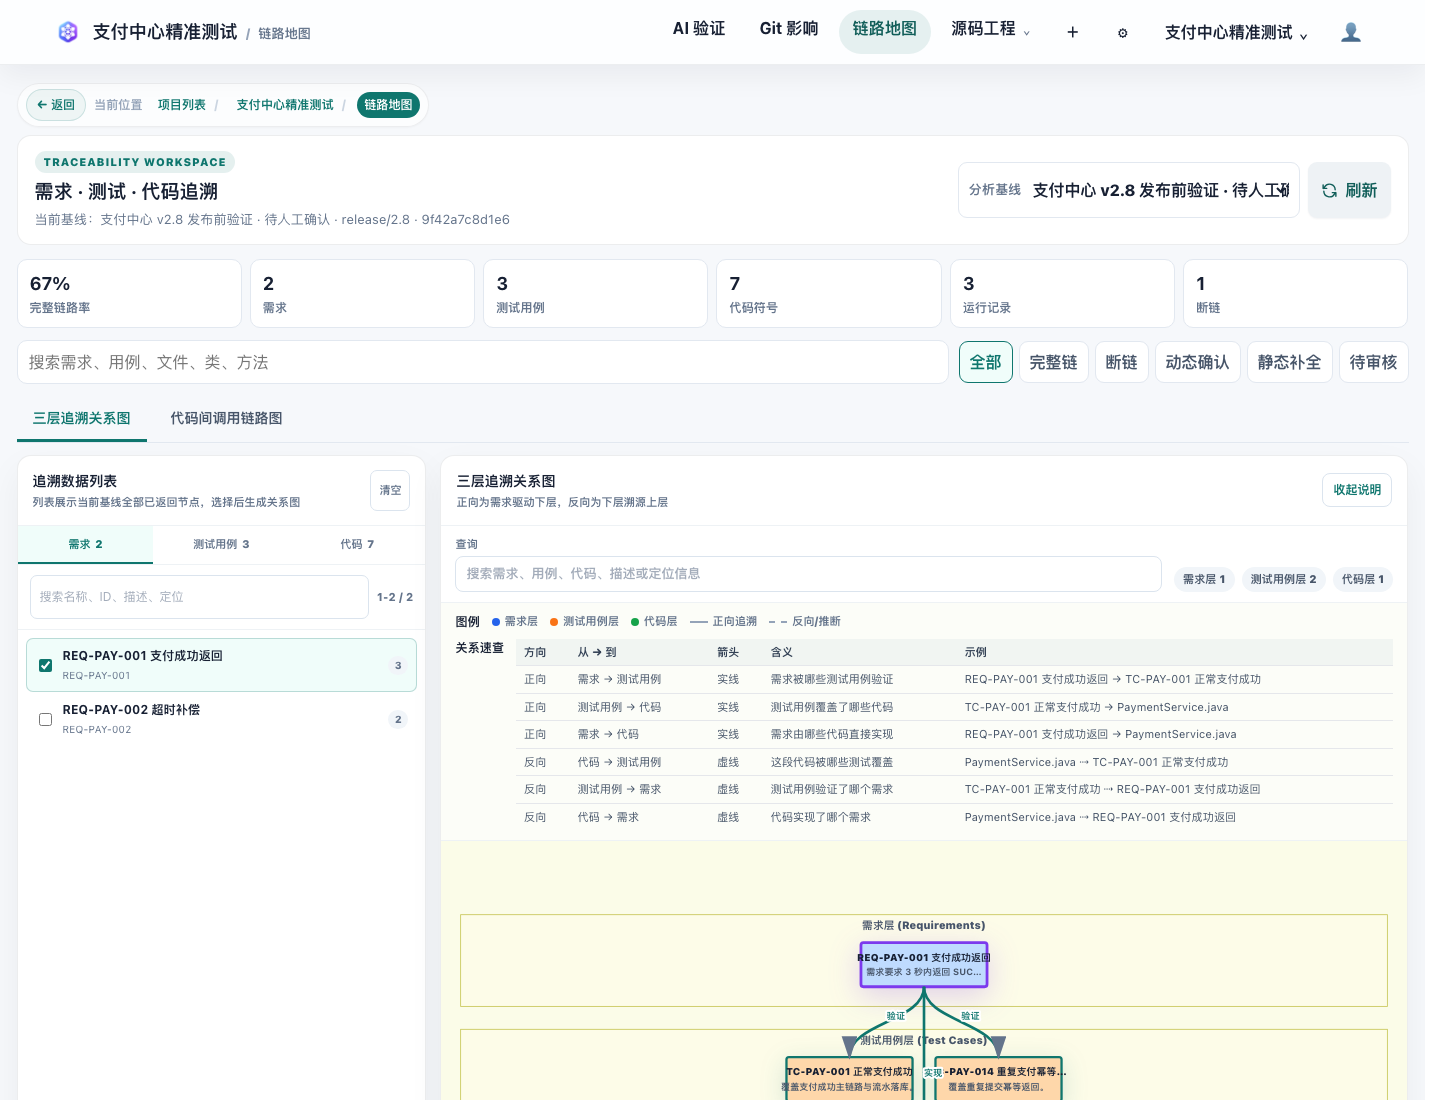Click the 需求层 1 layer badge

tap(1204, 579)
